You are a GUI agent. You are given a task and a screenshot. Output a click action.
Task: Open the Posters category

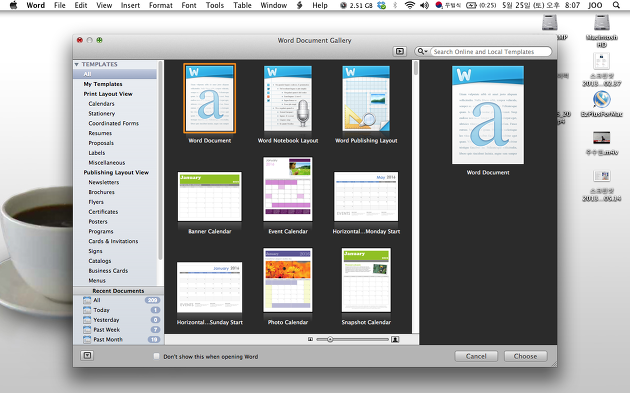pos(98,222)
